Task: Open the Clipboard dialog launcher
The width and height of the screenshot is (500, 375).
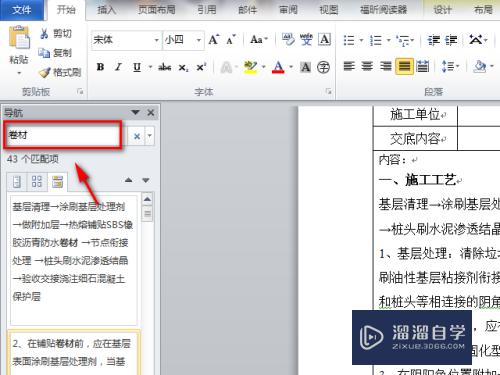Action: [80, 91]
